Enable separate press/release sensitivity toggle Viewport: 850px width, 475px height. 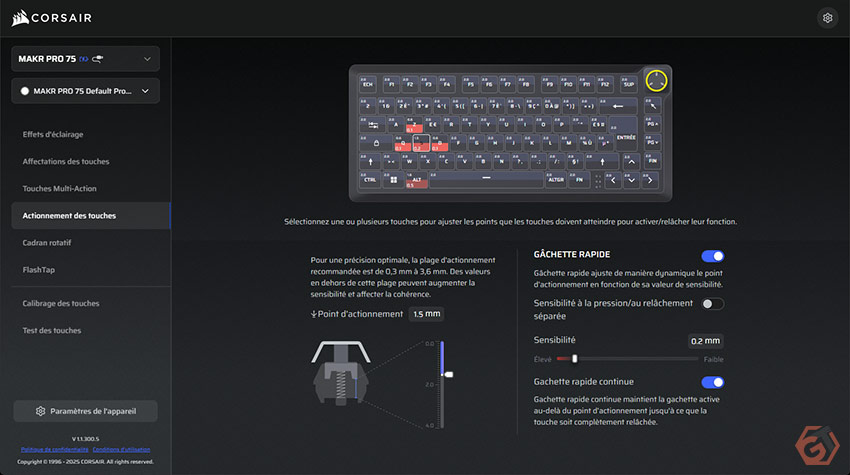[713, 304]
